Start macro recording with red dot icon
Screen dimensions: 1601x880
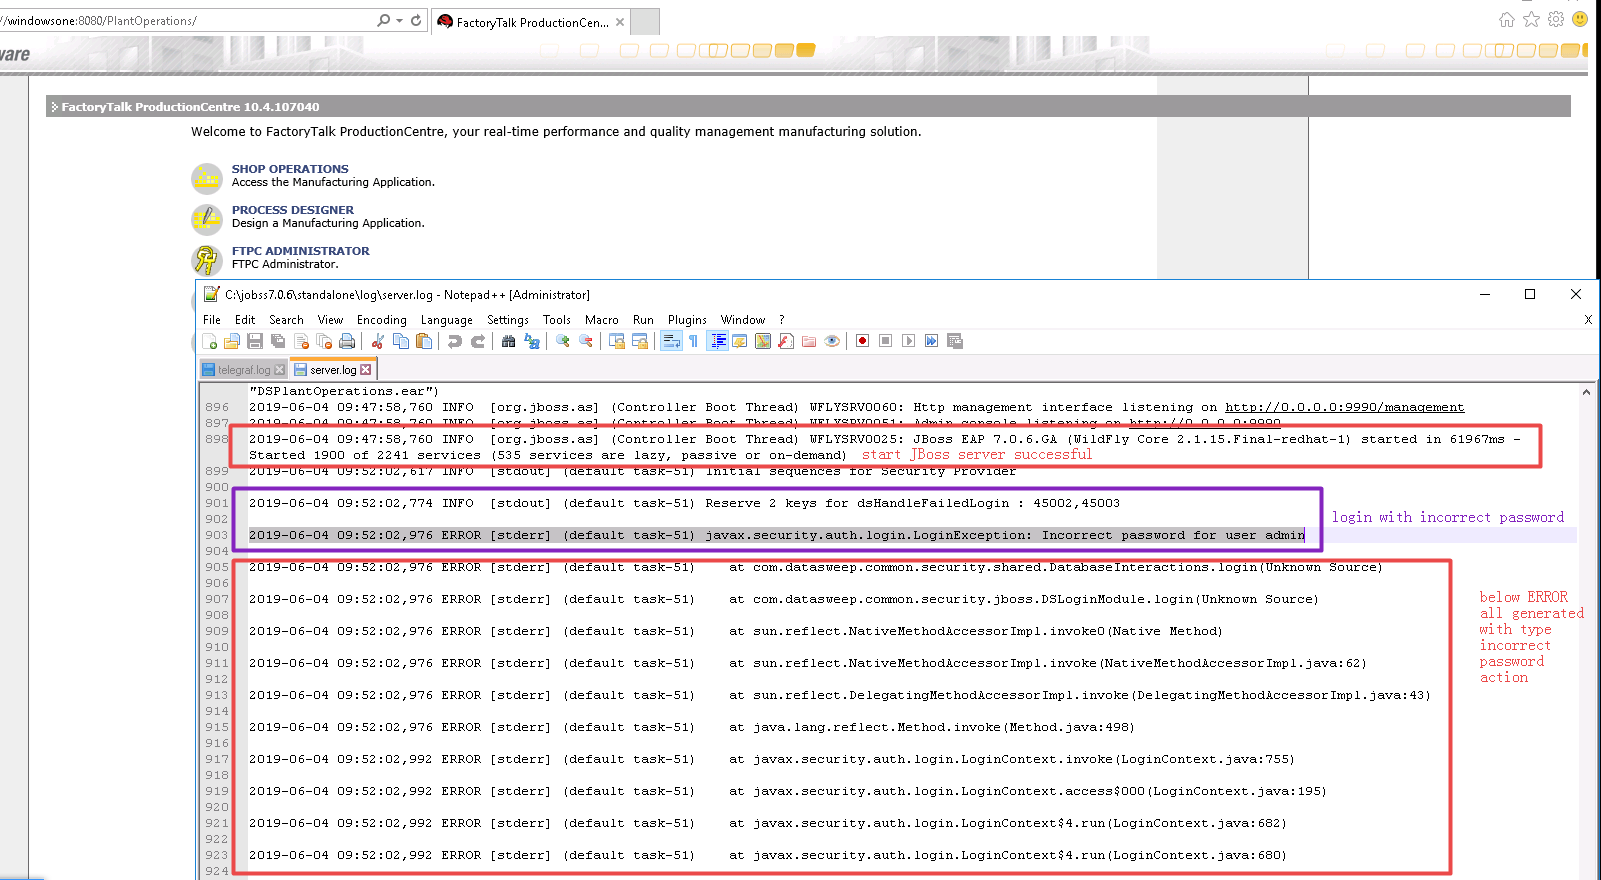[x=863, y=341]
